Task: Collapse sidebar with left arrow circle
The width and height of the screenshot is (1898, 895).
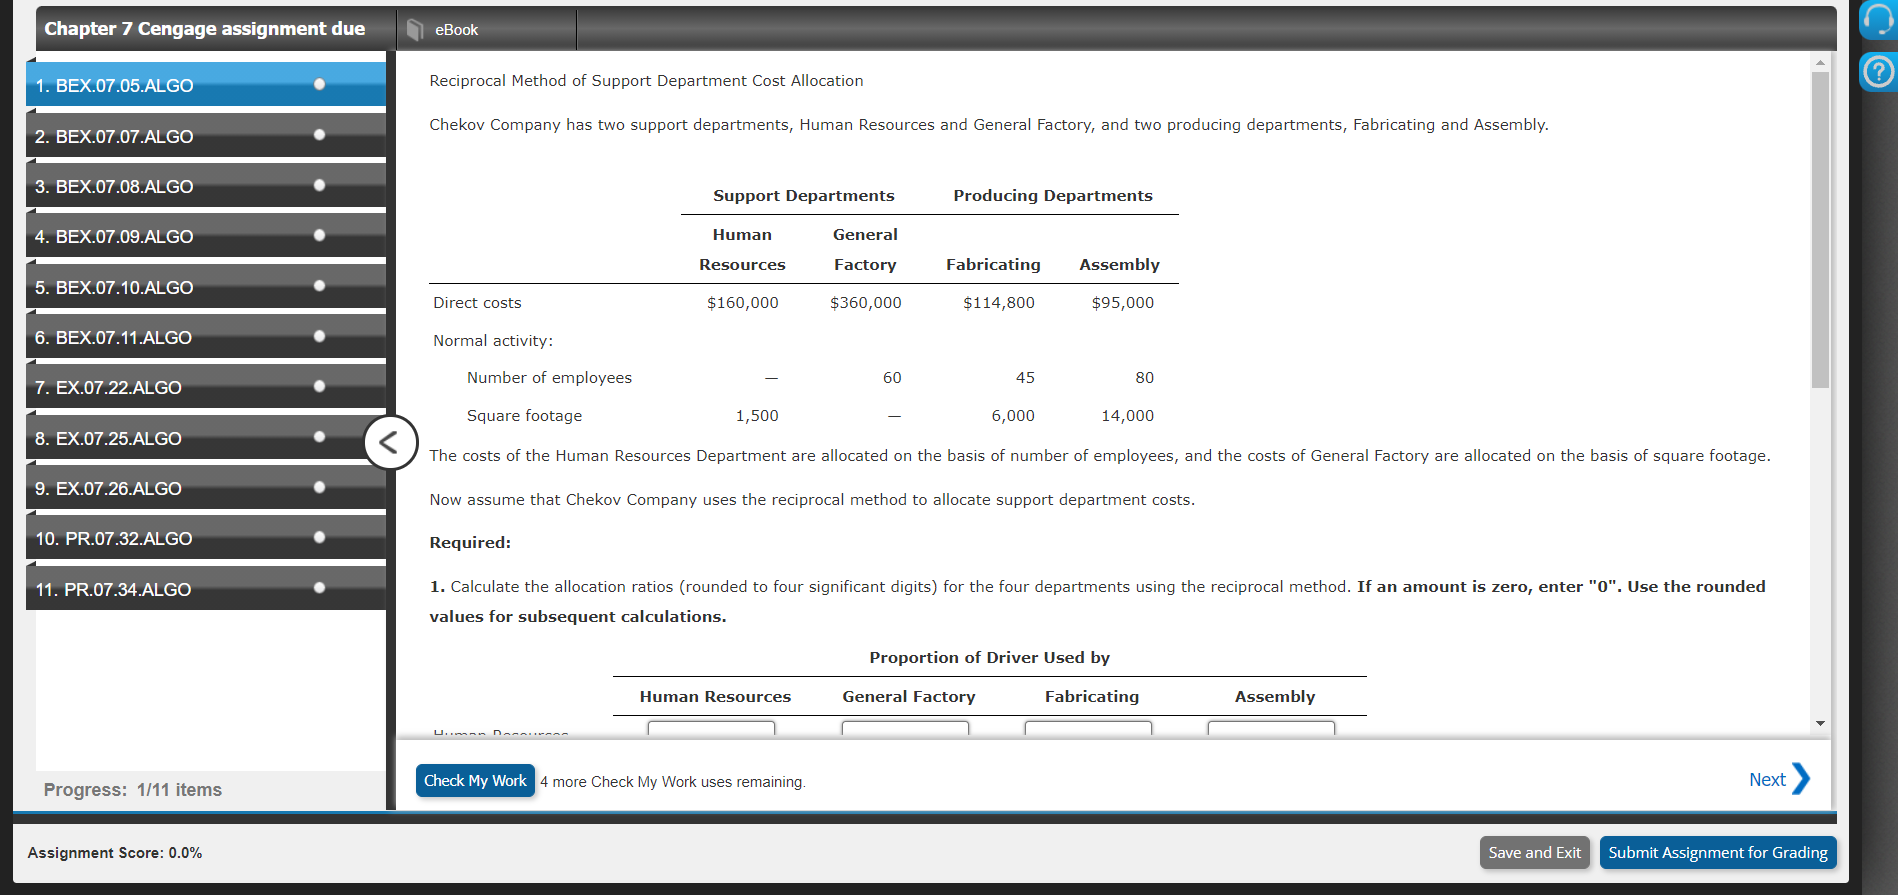Action: (390, 442)
